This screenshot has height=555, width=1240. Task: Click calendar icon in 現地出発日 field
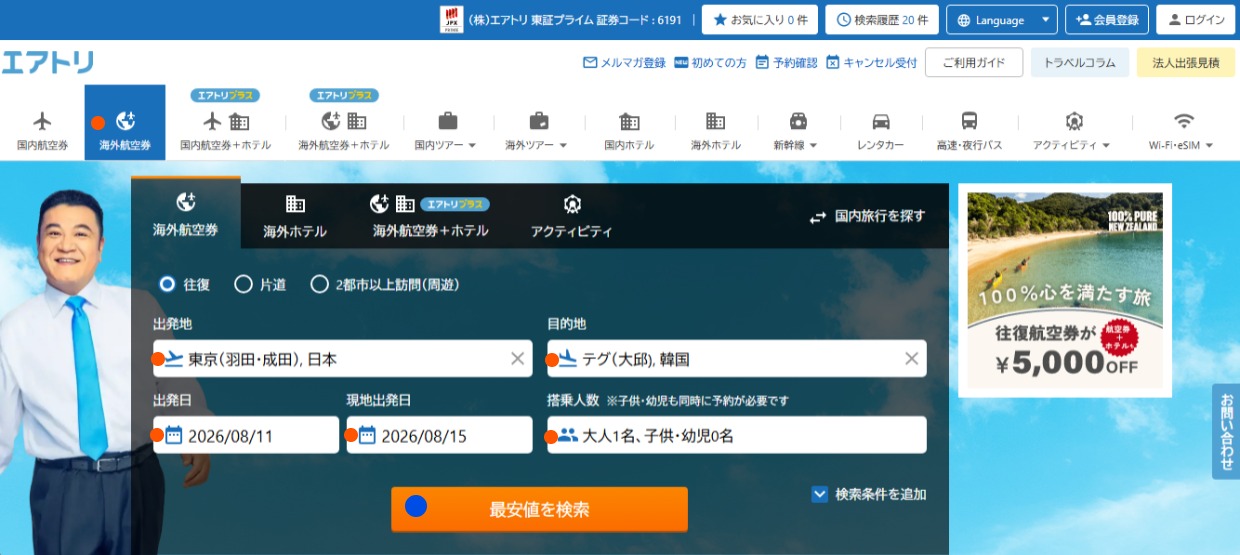pos(367,435)
